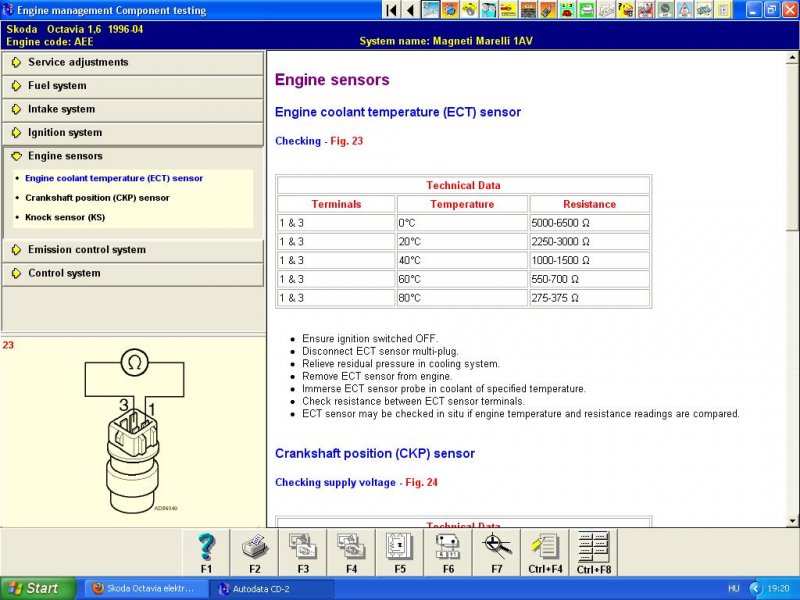Open the cyan icon with two discs

(489, 10)
